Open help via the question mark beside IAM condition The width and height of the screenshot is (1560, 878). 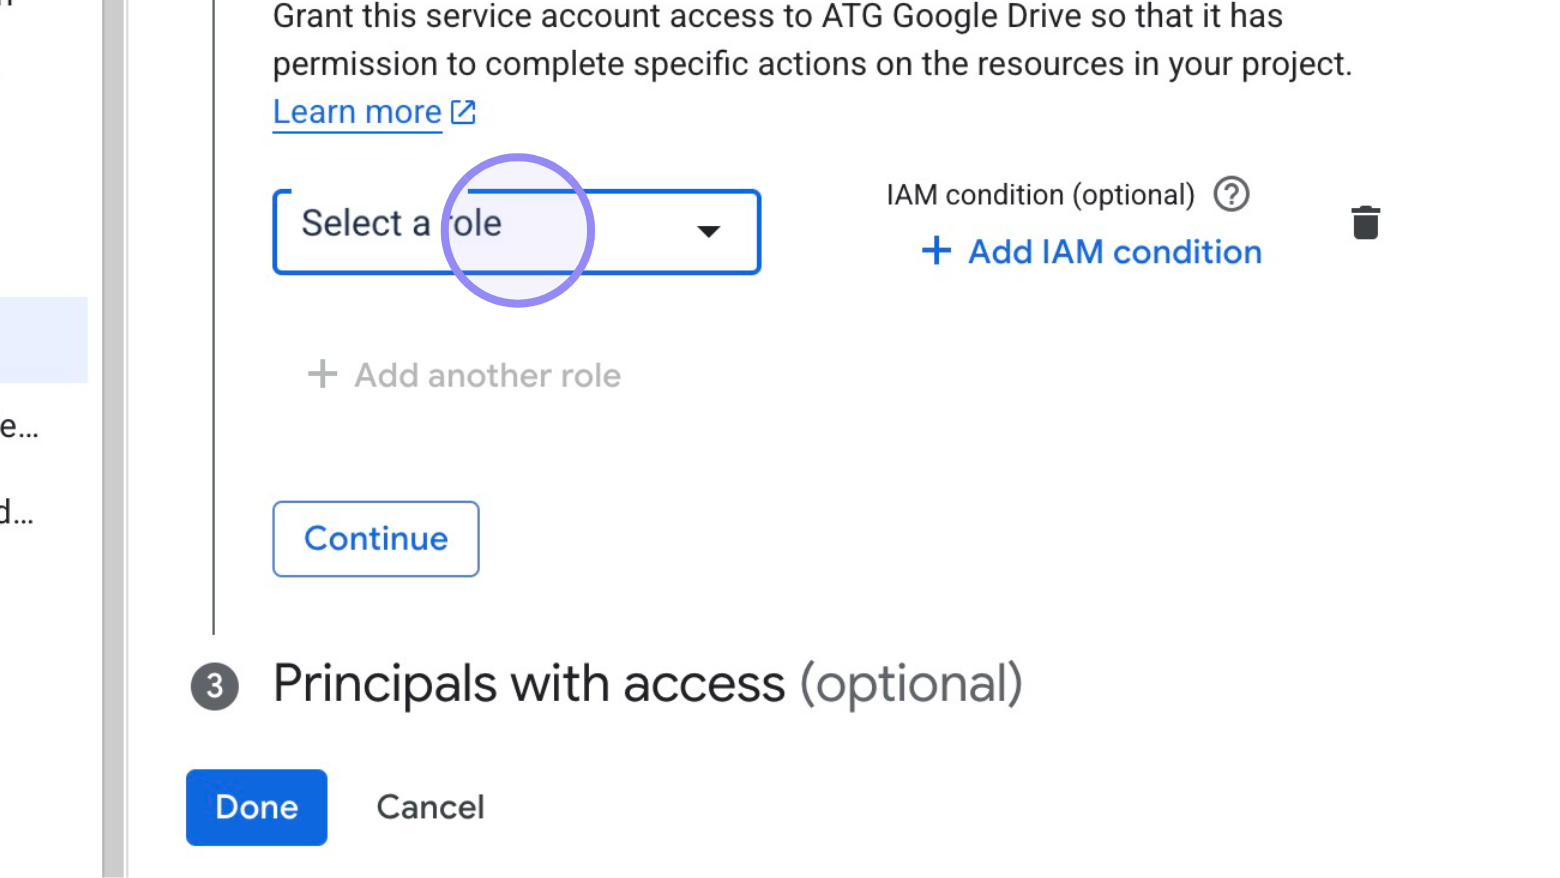pyautogui.click(x=1232, y=195)
